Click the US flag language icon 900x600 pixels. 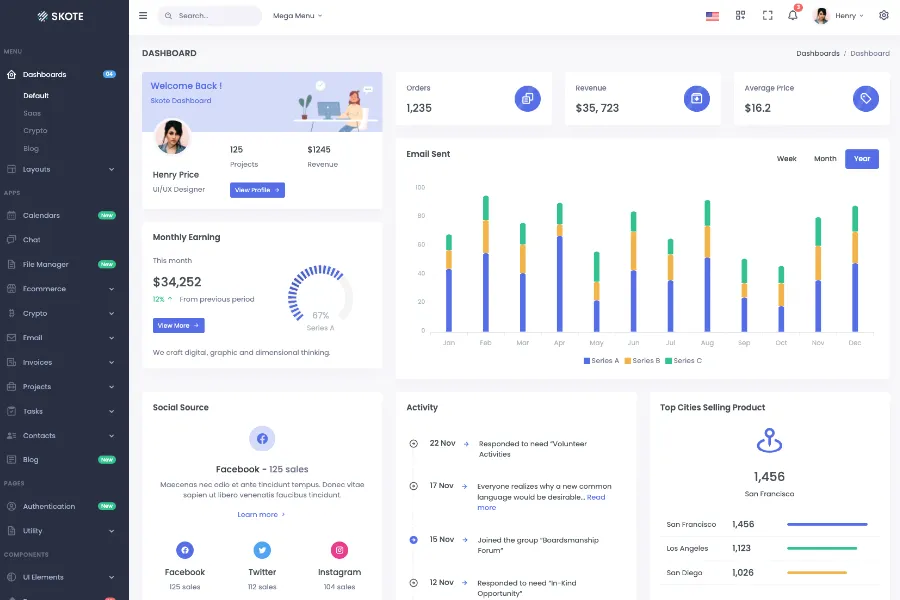point(712,16)
